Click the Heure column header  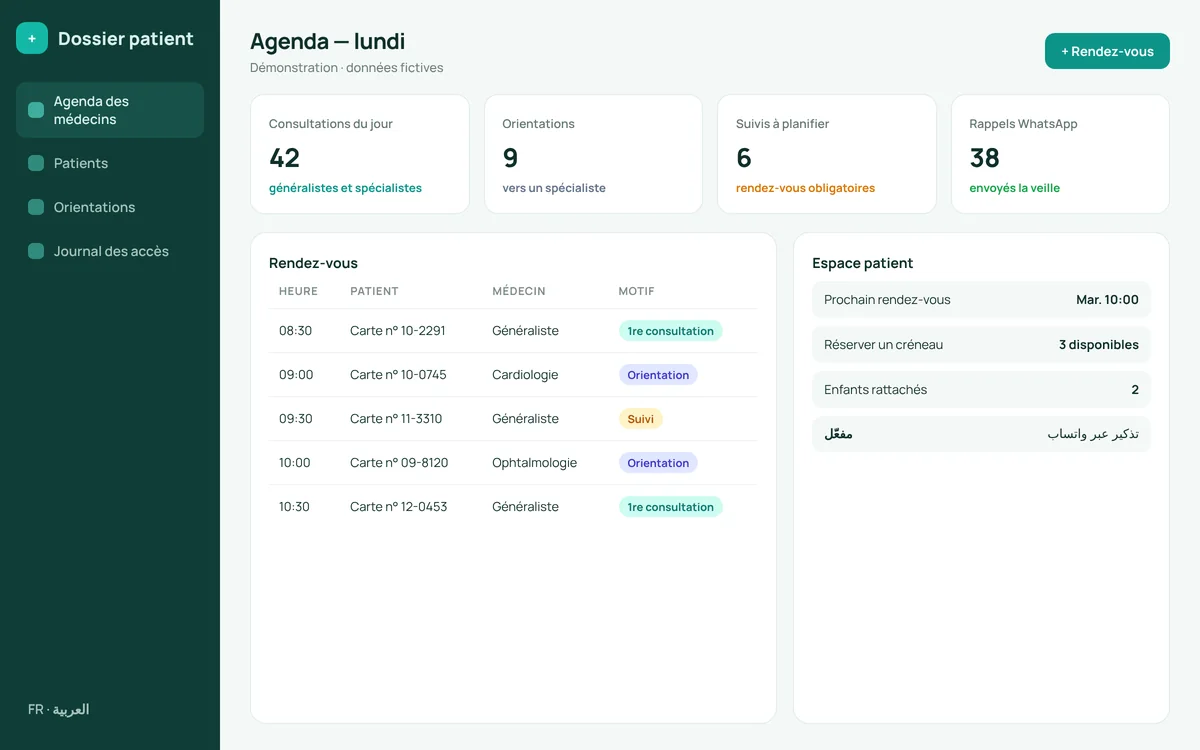298,291
